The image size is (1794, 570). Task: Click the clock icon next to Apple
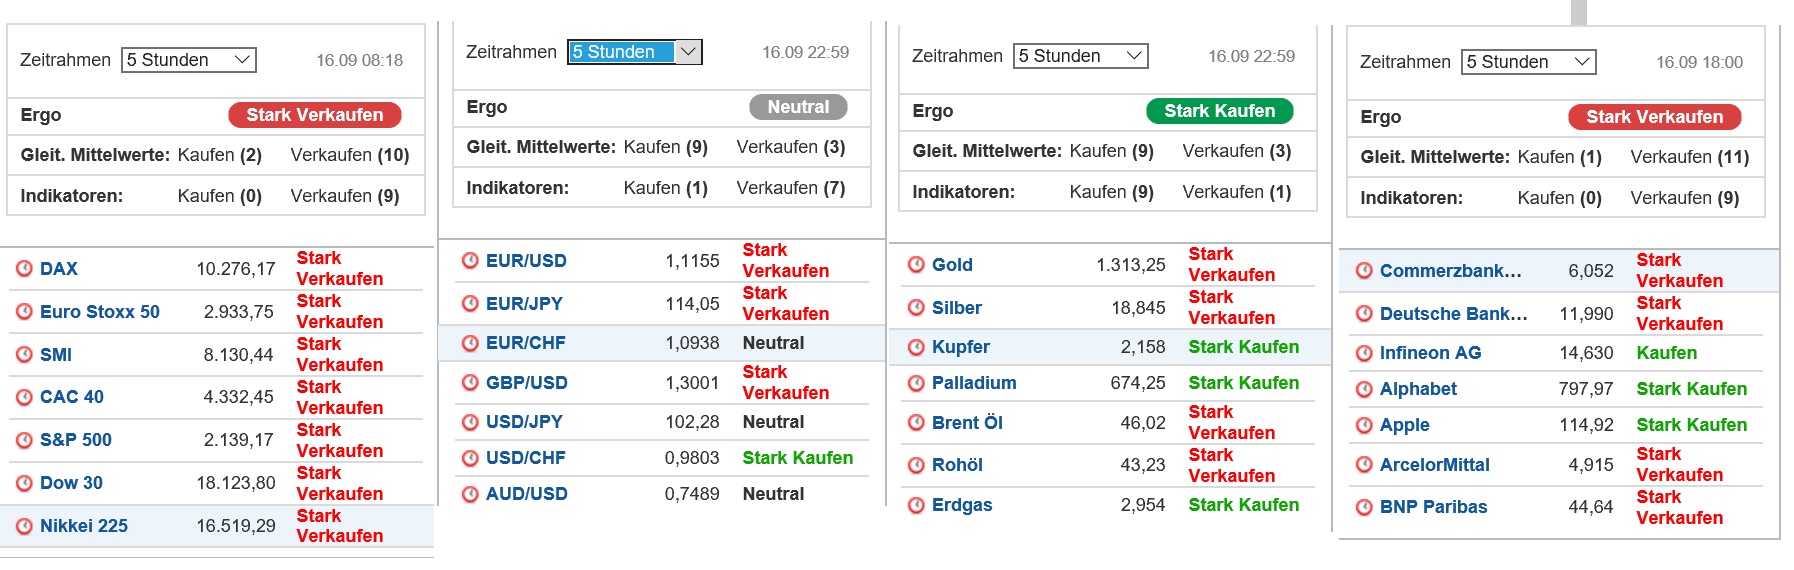point(1364,425)
